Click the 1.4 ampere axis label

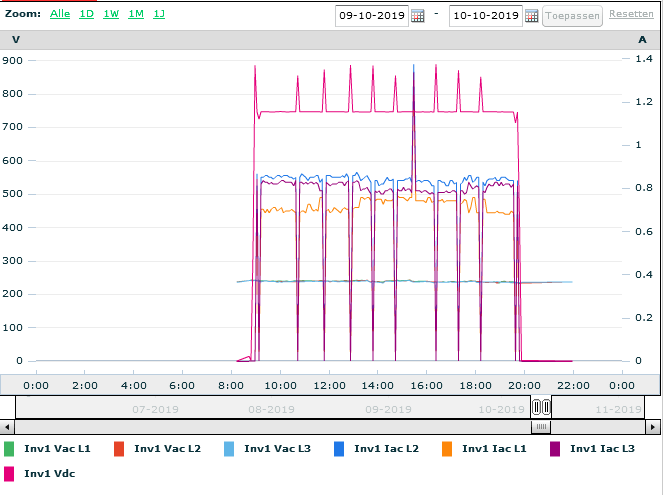coord(644,59)
